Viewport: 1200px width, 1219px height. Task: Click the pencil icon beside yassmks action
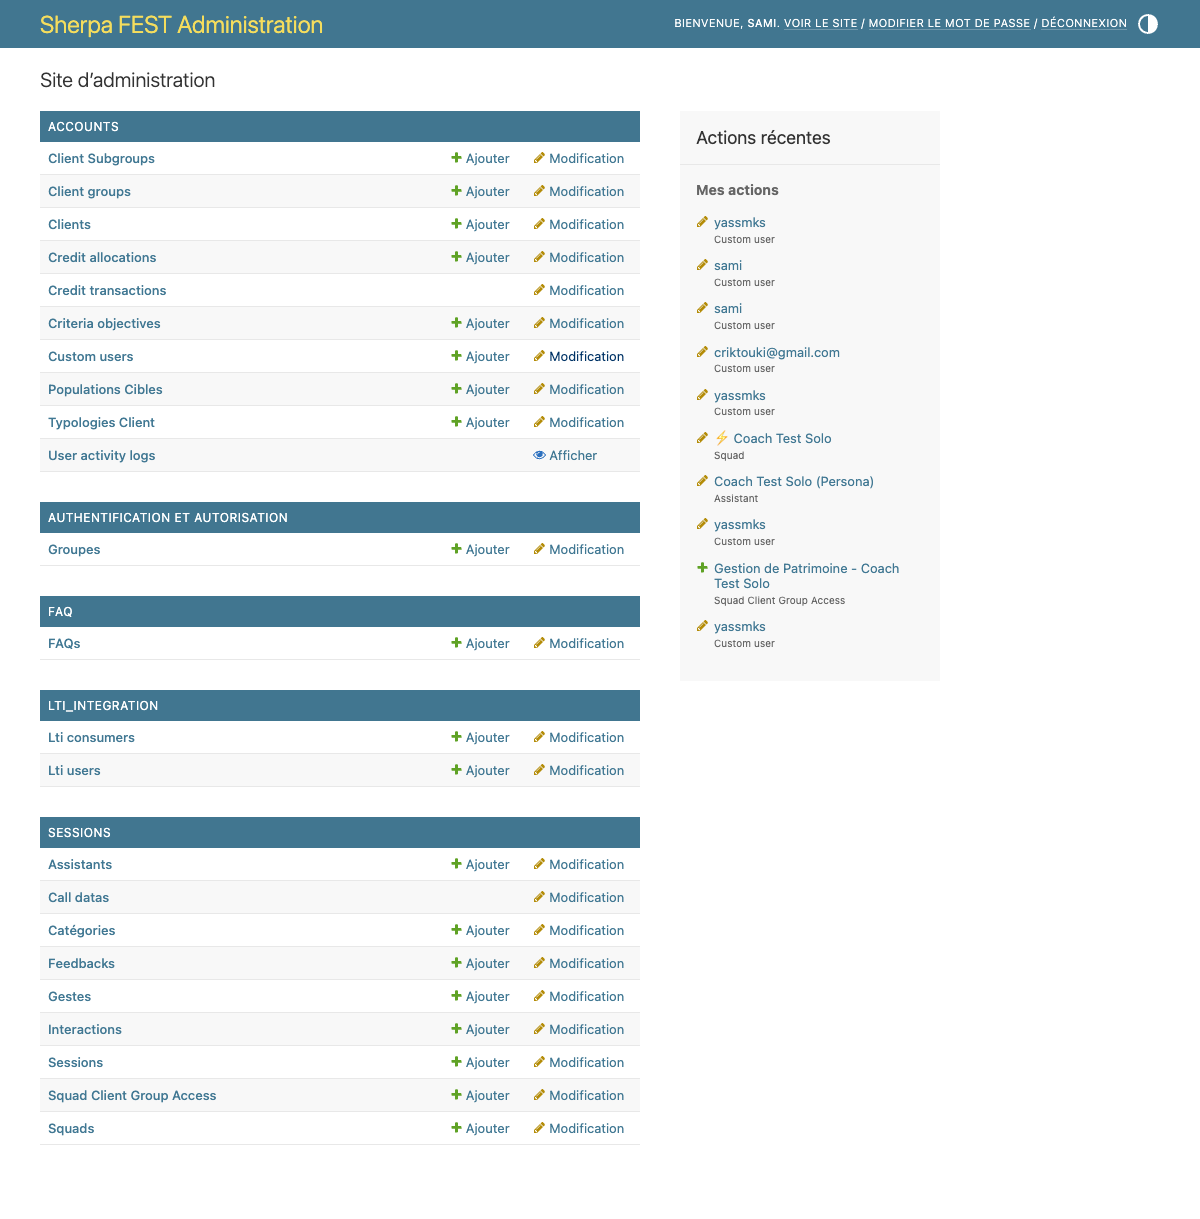pyautogui.click(x=702, y=222)
